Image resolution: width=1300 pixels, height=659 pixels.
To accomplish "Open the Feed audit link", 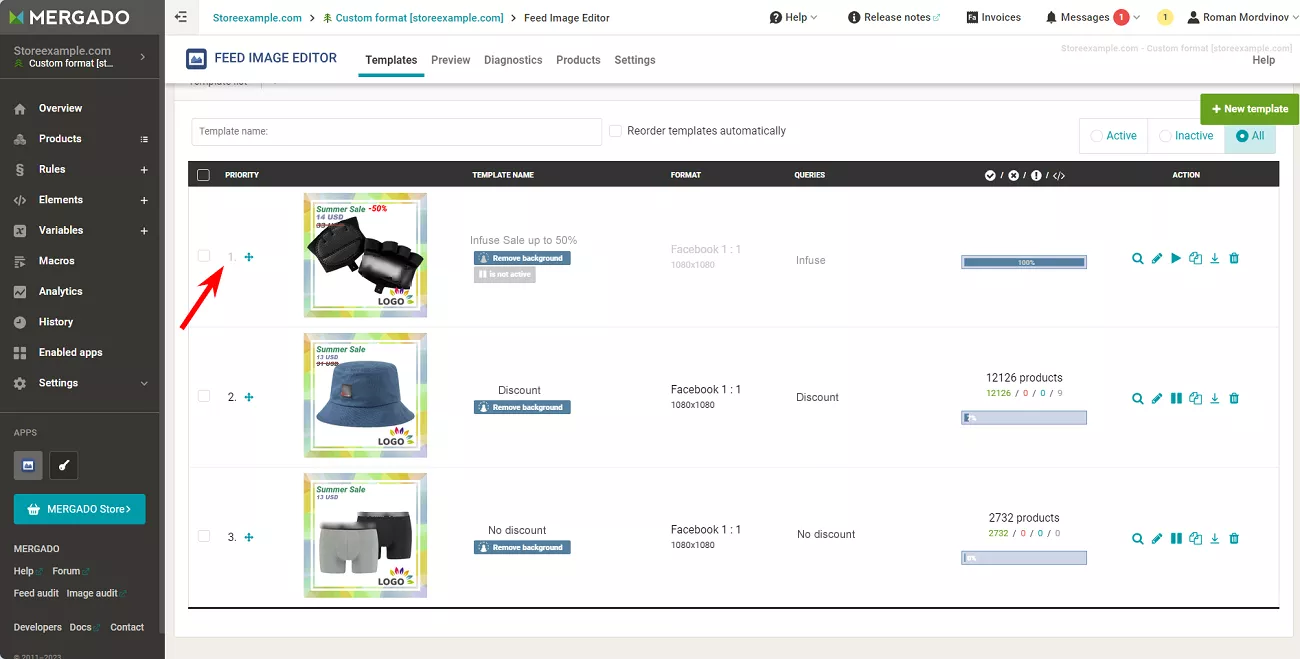I will (36, 593).
